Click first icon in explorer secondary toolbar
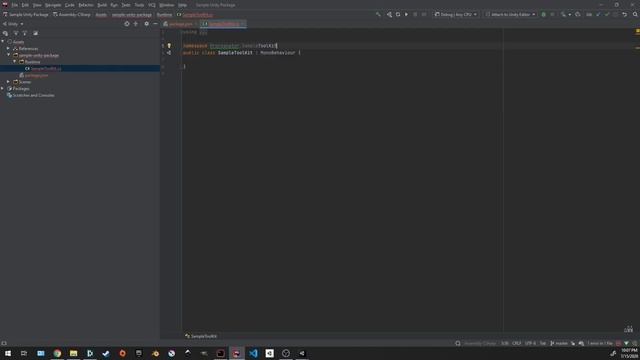Viewport: 640px width, 360px height. click(5, 33)
